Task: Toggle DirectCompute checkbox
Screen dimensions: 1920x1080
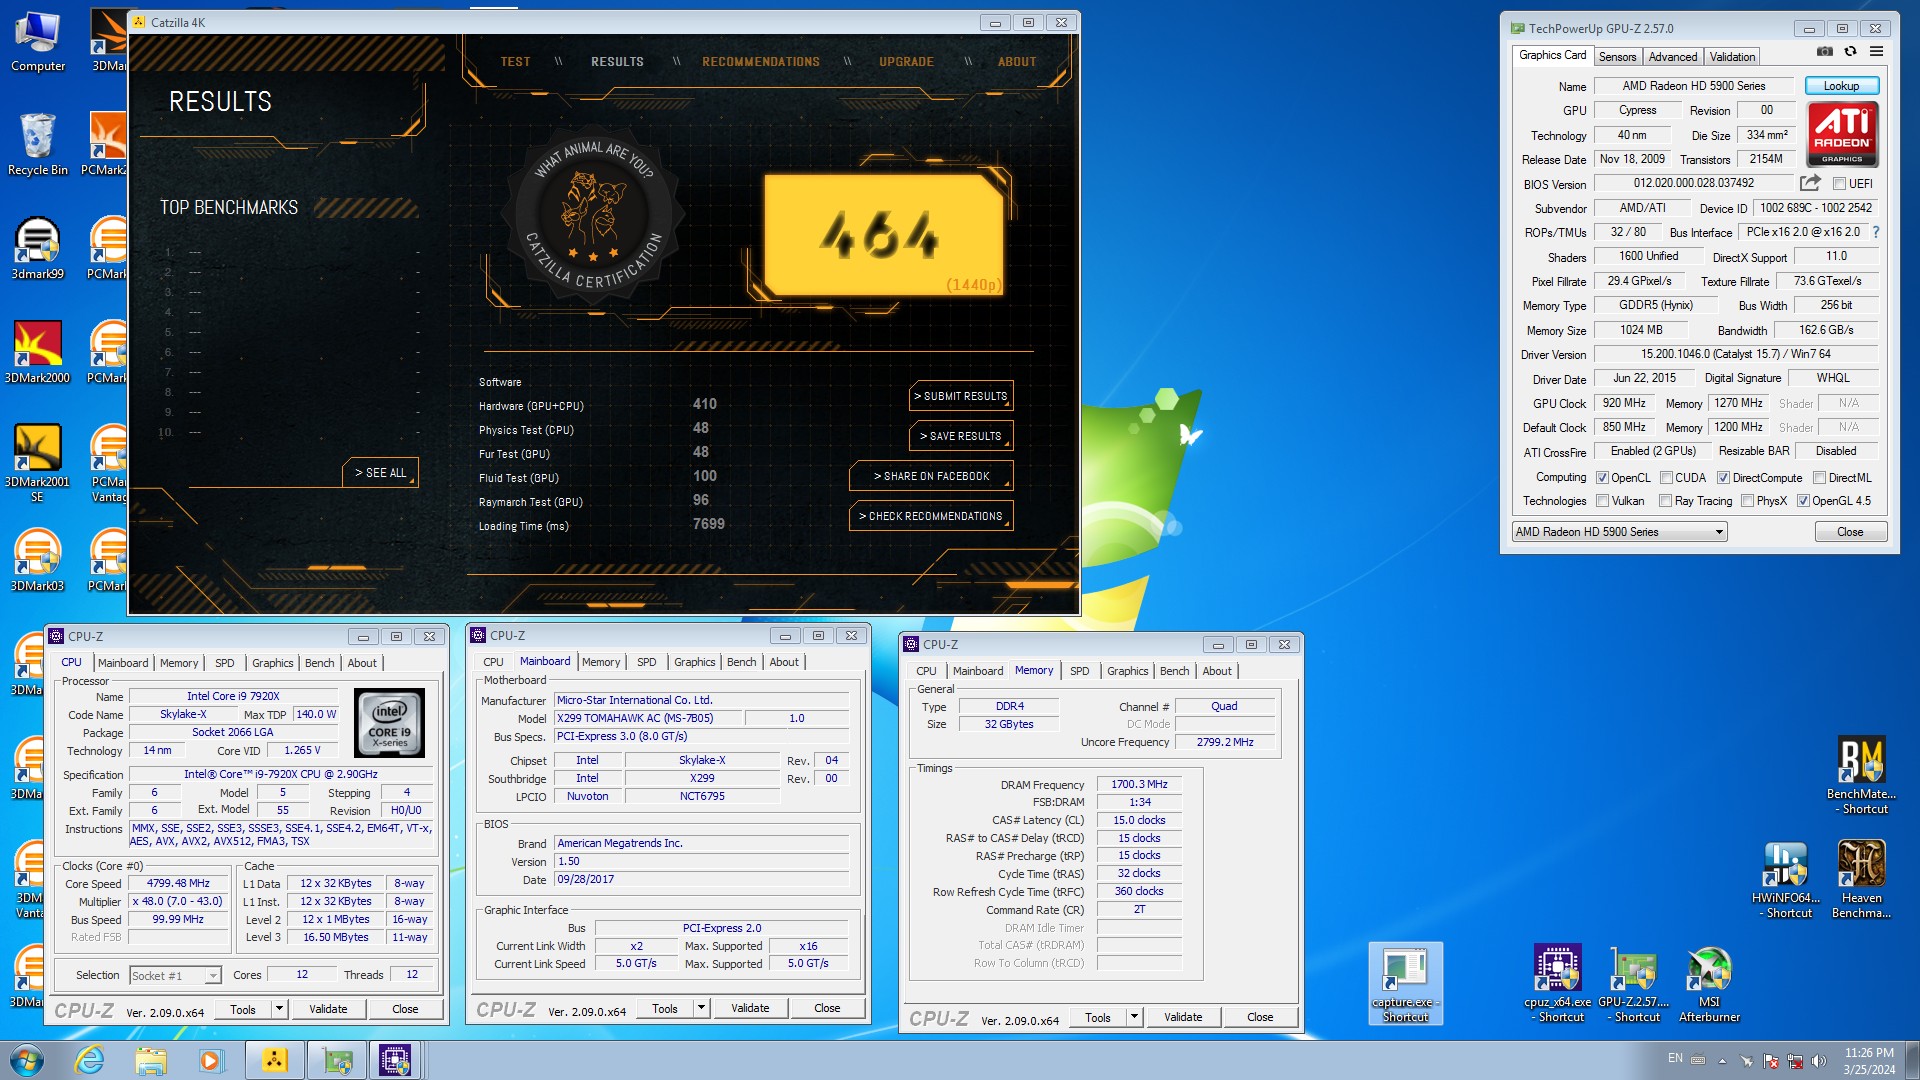Action: pyautogui.click(x=1724, y=478)
